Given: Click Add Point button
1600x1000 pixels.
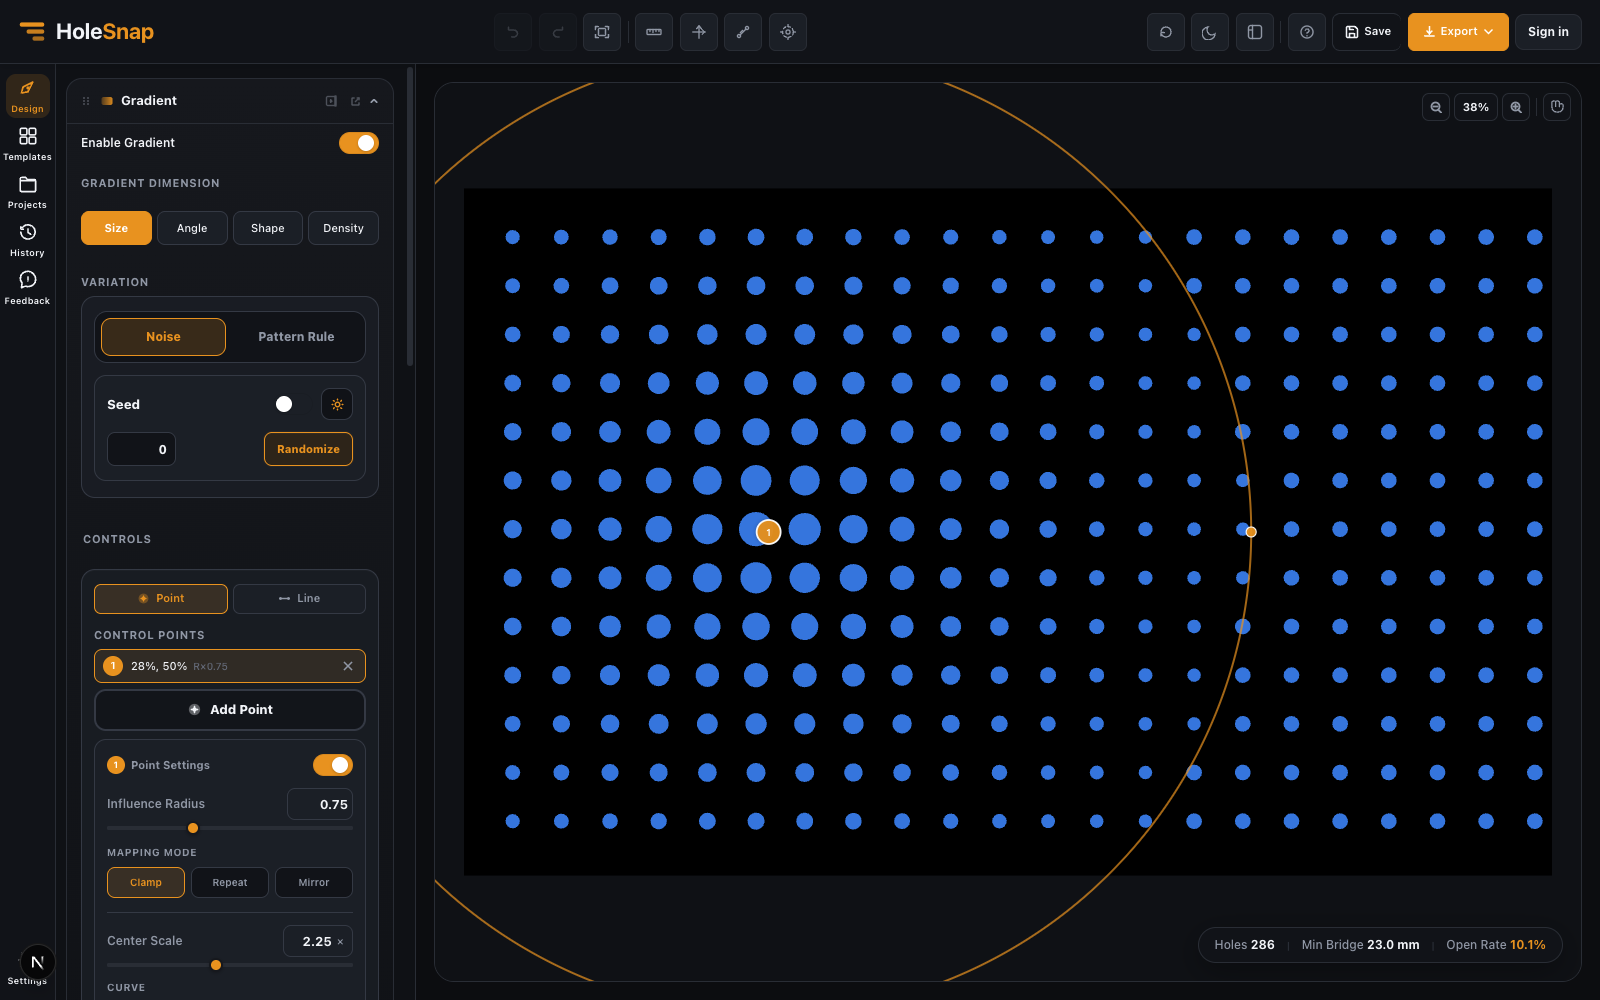Looking at the screenshot, I should [x=230, y=710].
